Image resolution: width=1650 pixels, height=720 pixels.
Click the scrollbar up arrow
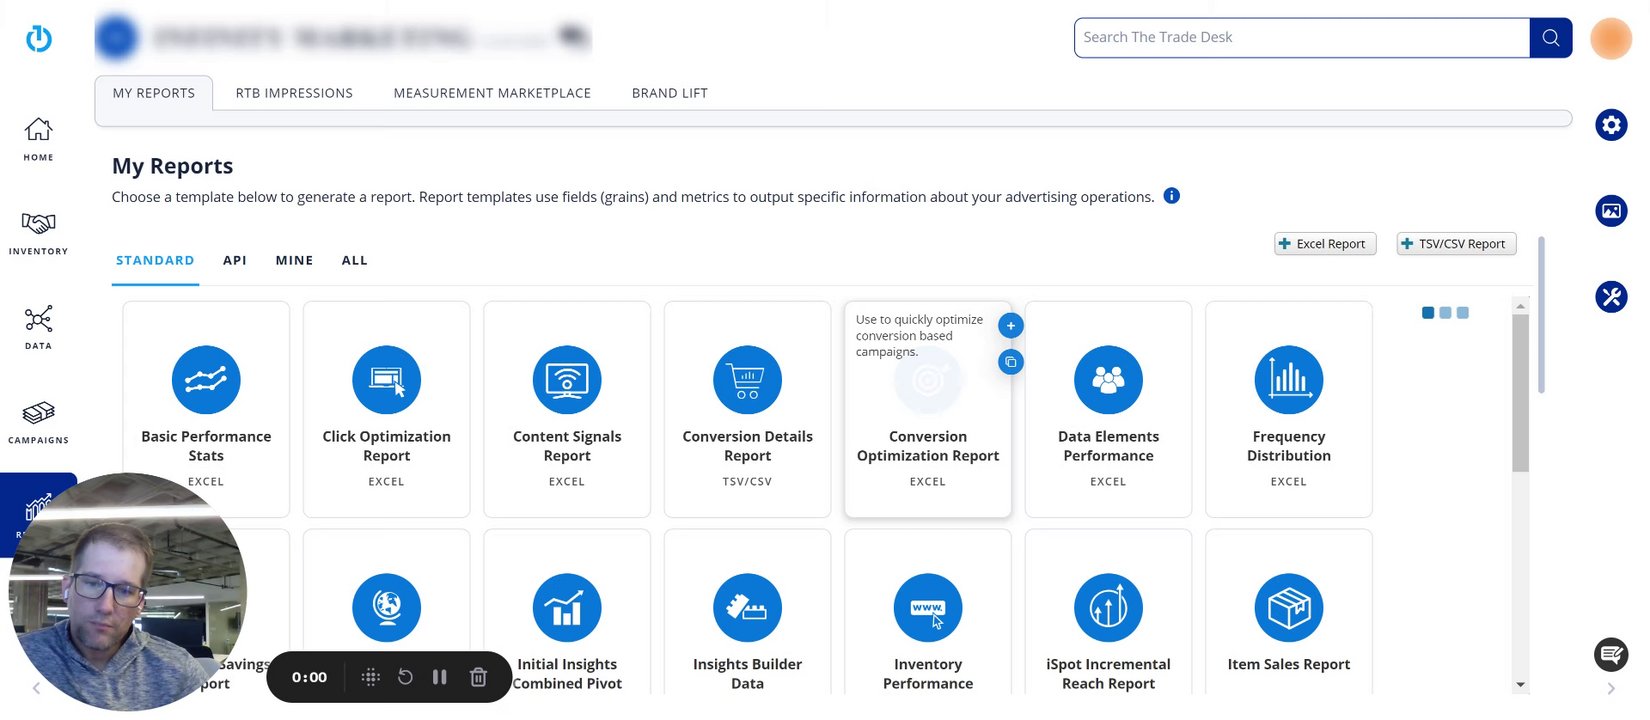click(1520, 306)
